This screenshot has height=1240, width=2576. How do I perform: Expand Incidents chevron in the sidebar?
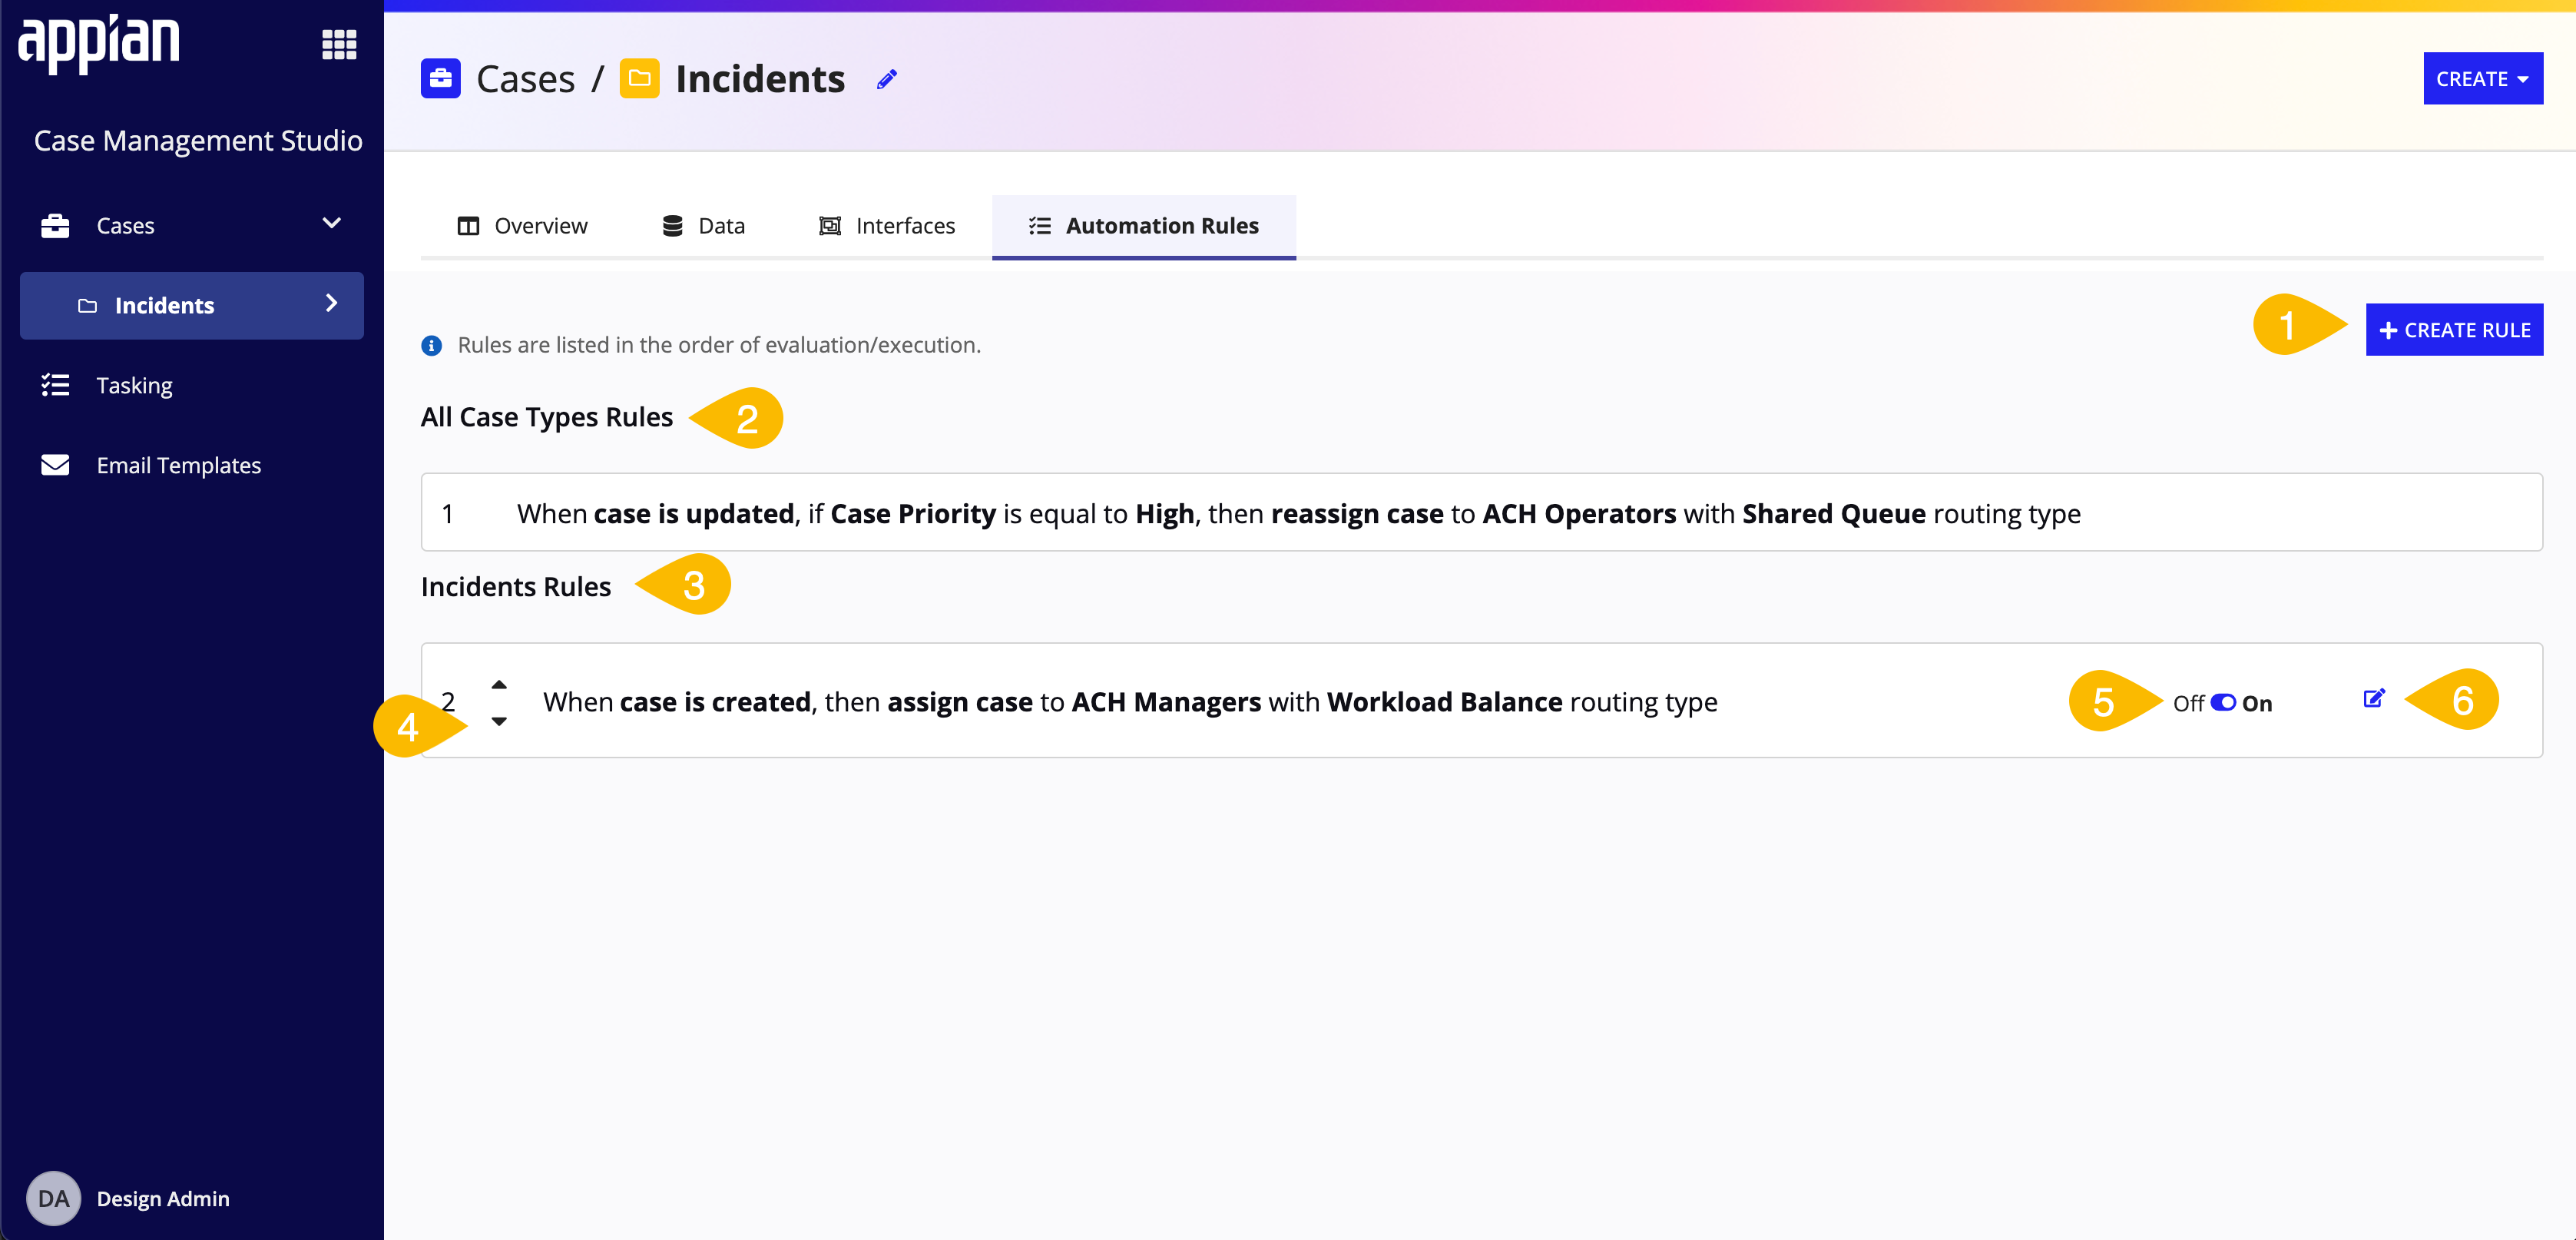pos(332,303)
